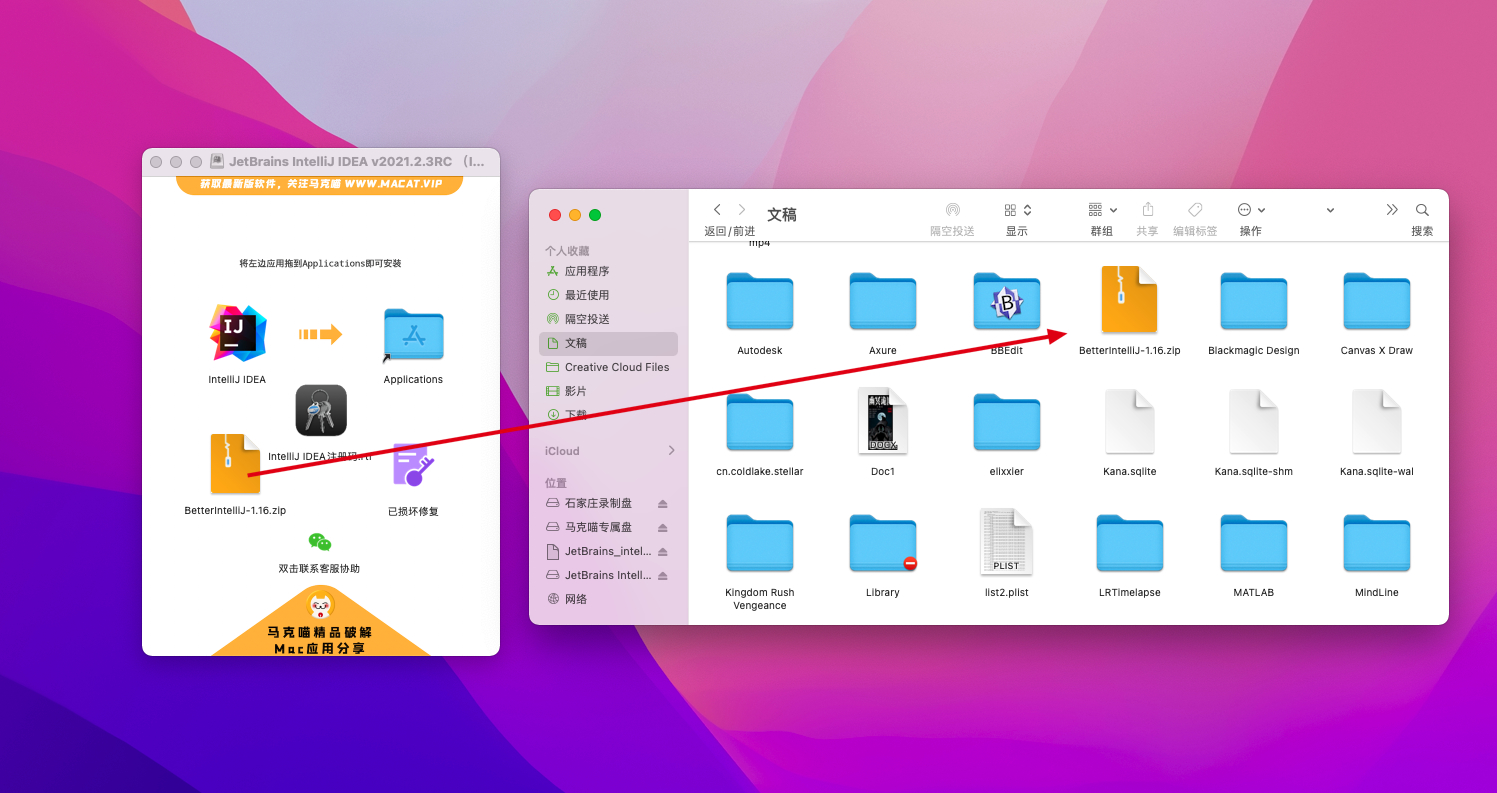
Task: Select the Kana.sqlite file
Action: pyautogui.click(x=1130, y=421)
